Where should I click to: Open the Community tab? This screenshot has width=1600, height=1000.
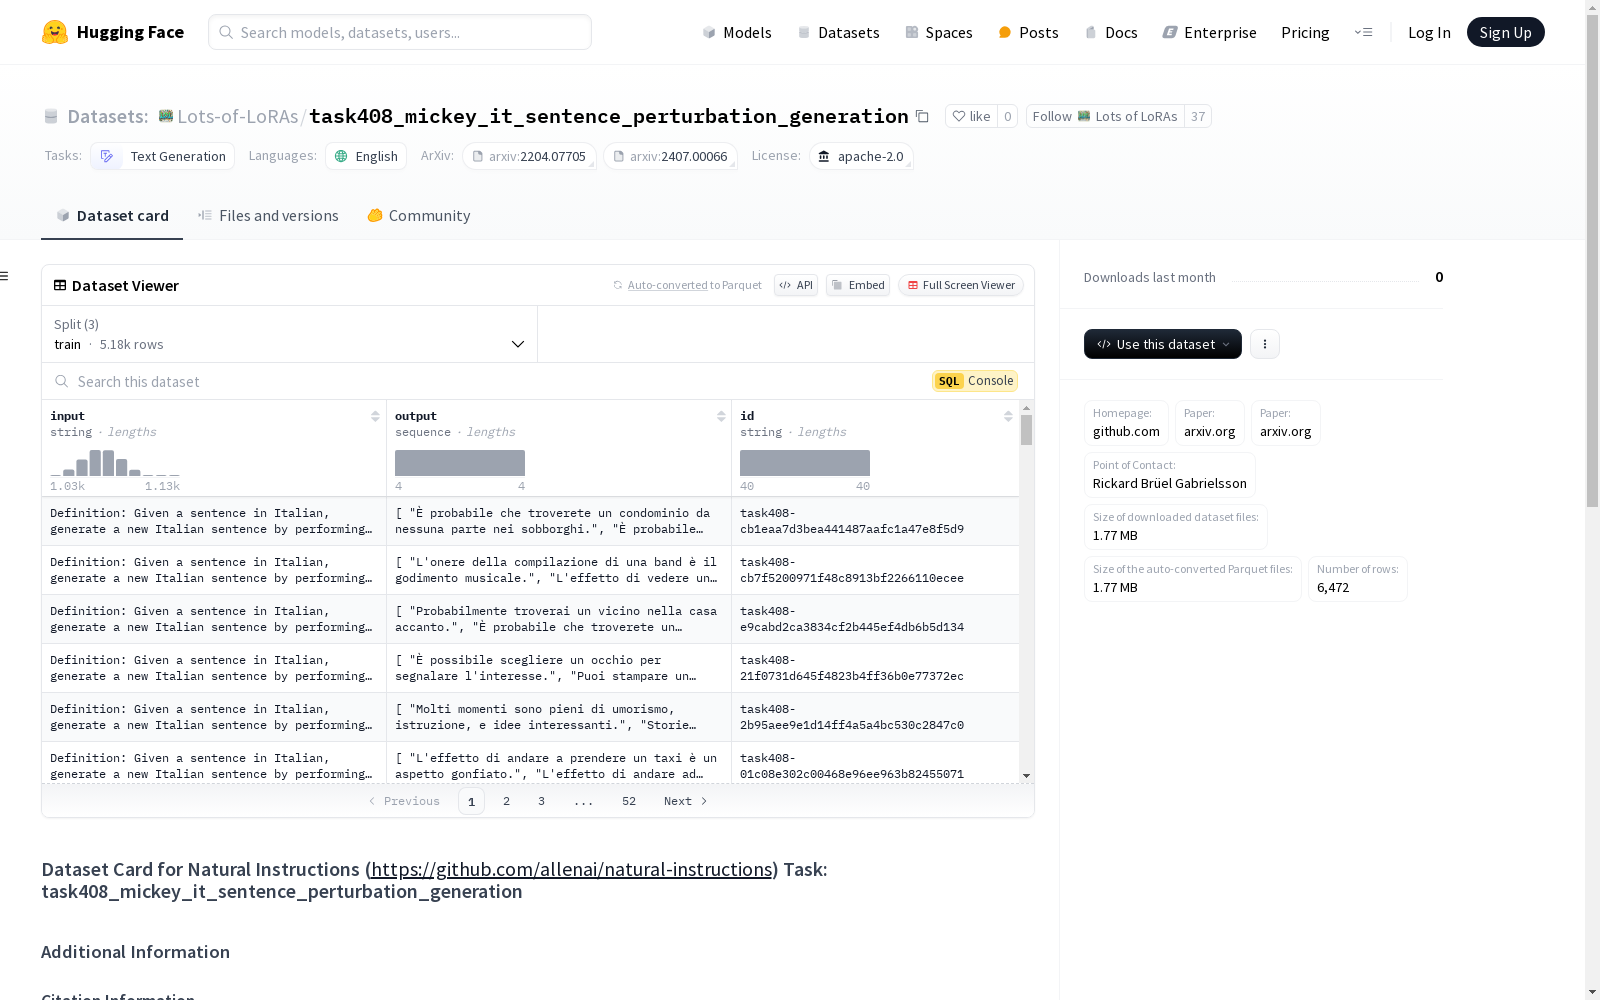coord(418,216)
